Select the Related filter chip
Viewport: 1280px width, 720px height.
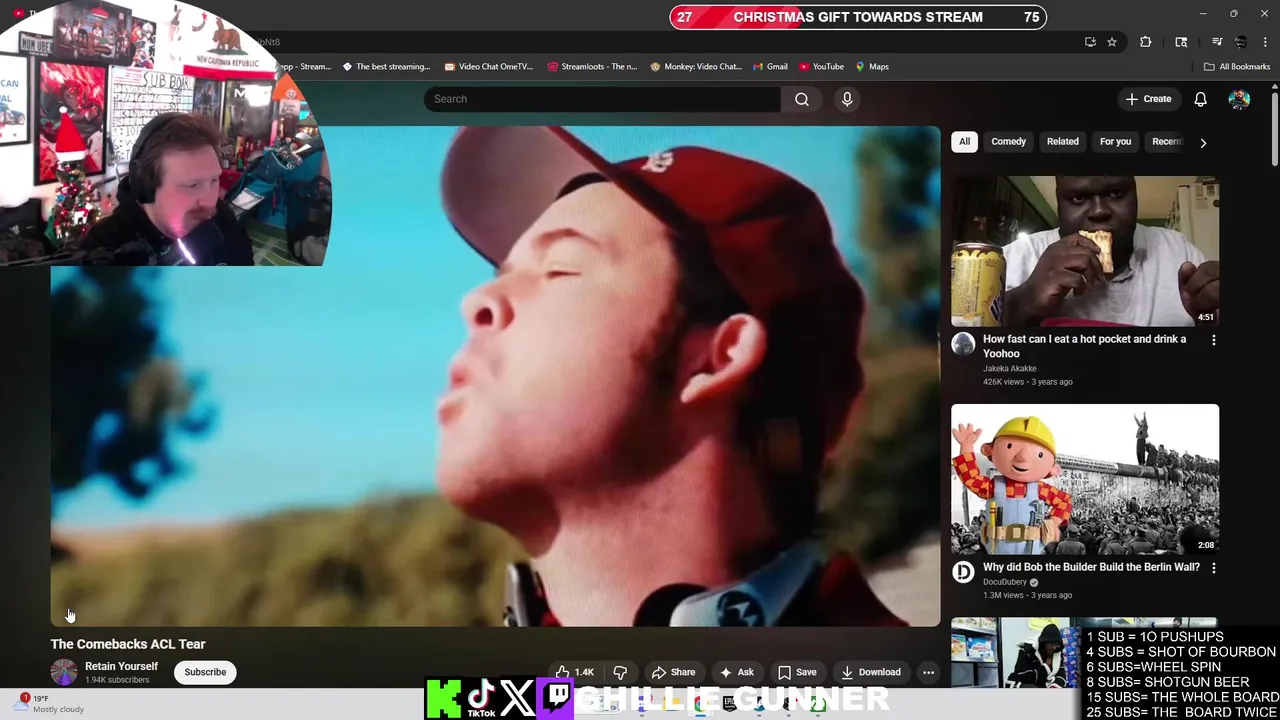coord(1062,142)
